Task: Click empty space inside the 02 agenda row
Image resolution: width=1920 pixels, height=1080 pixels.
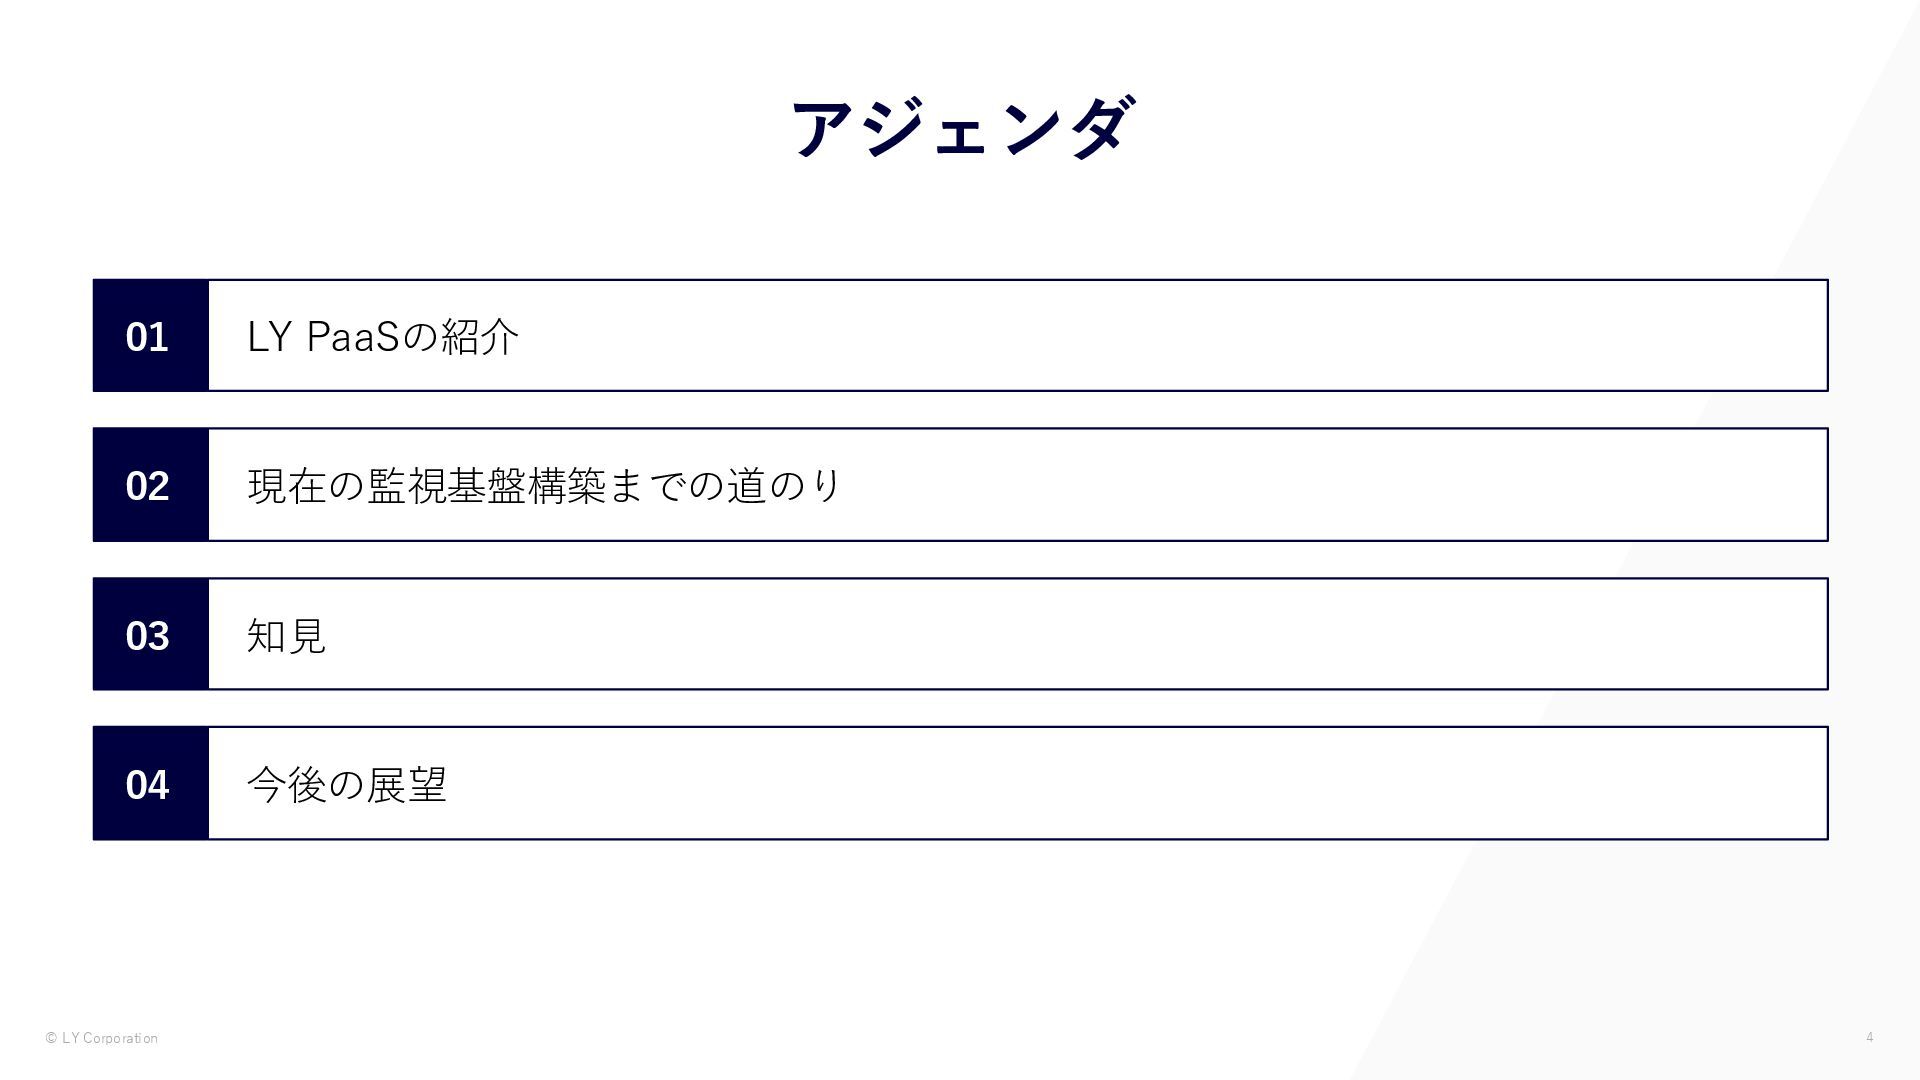Action: coord(1300,485)
